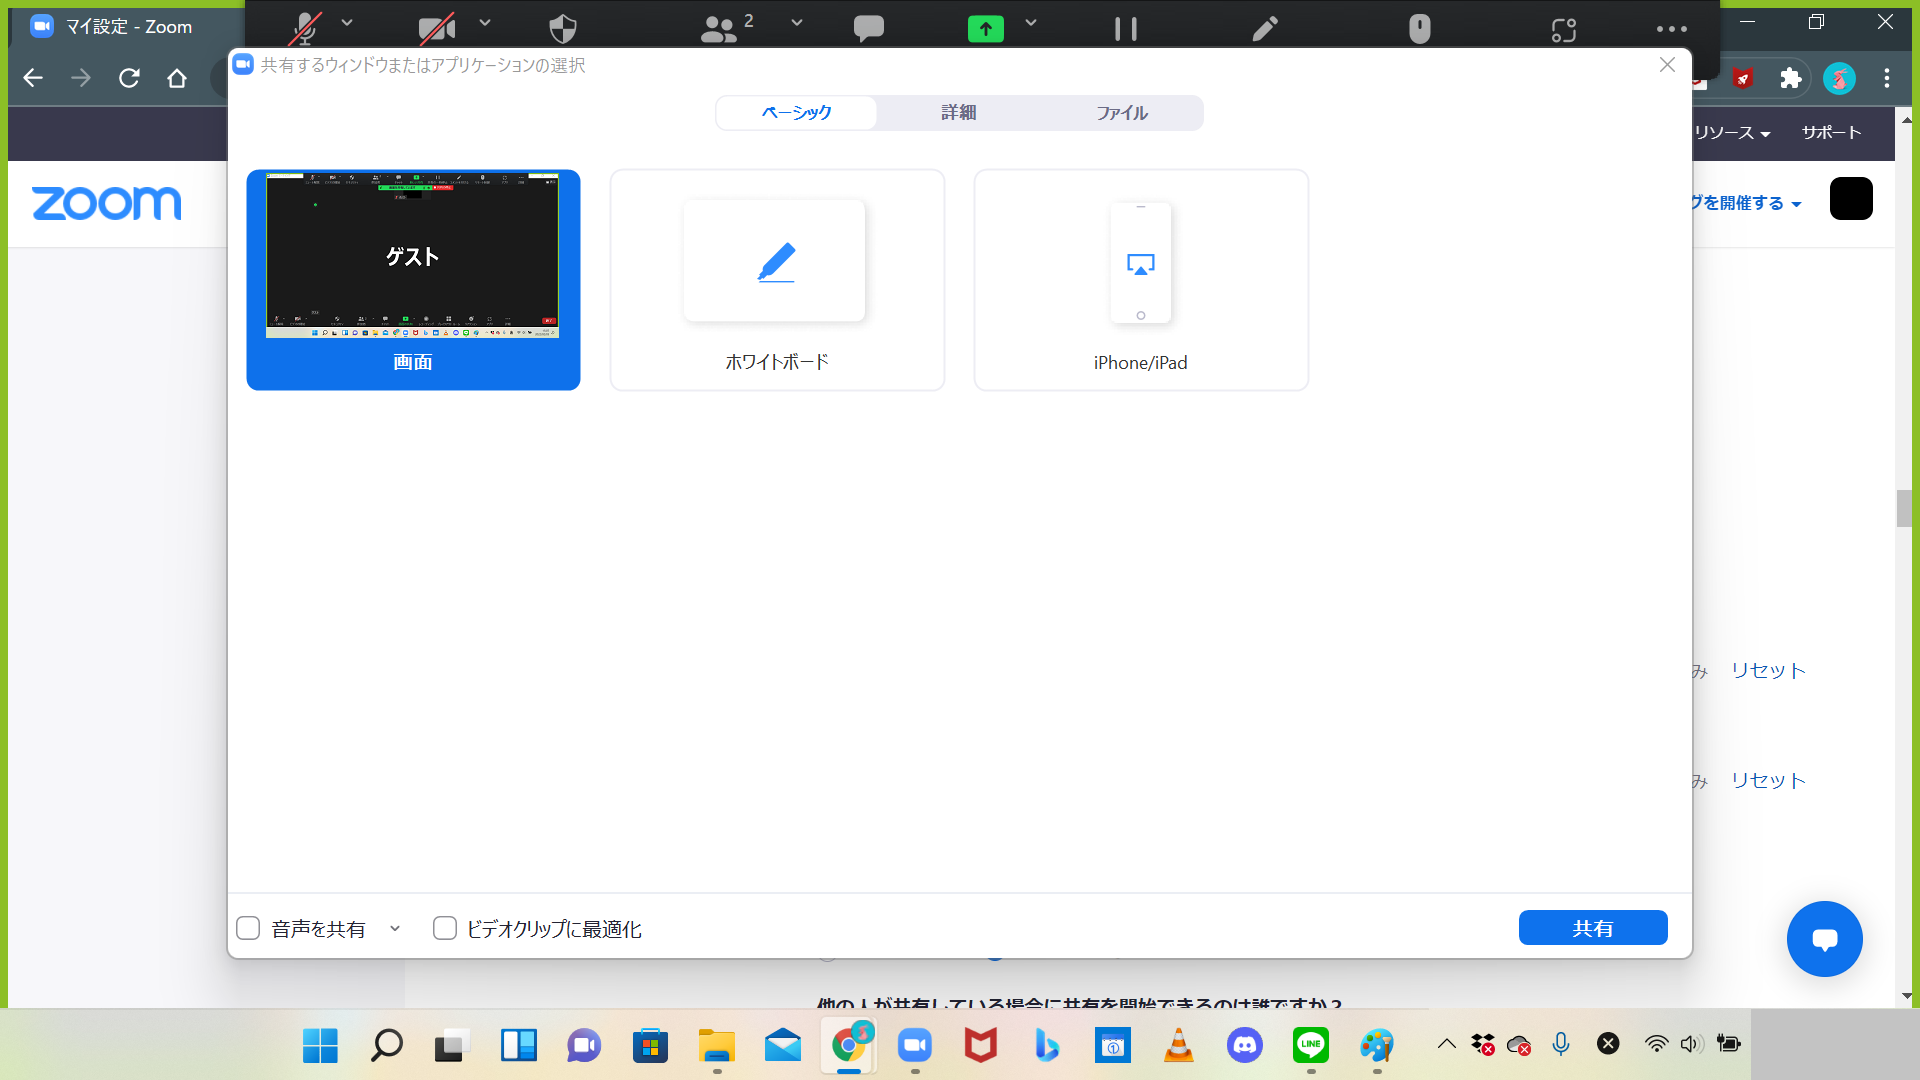
Task: Open Annotate pencil tool
Action: pos(1265,28)
